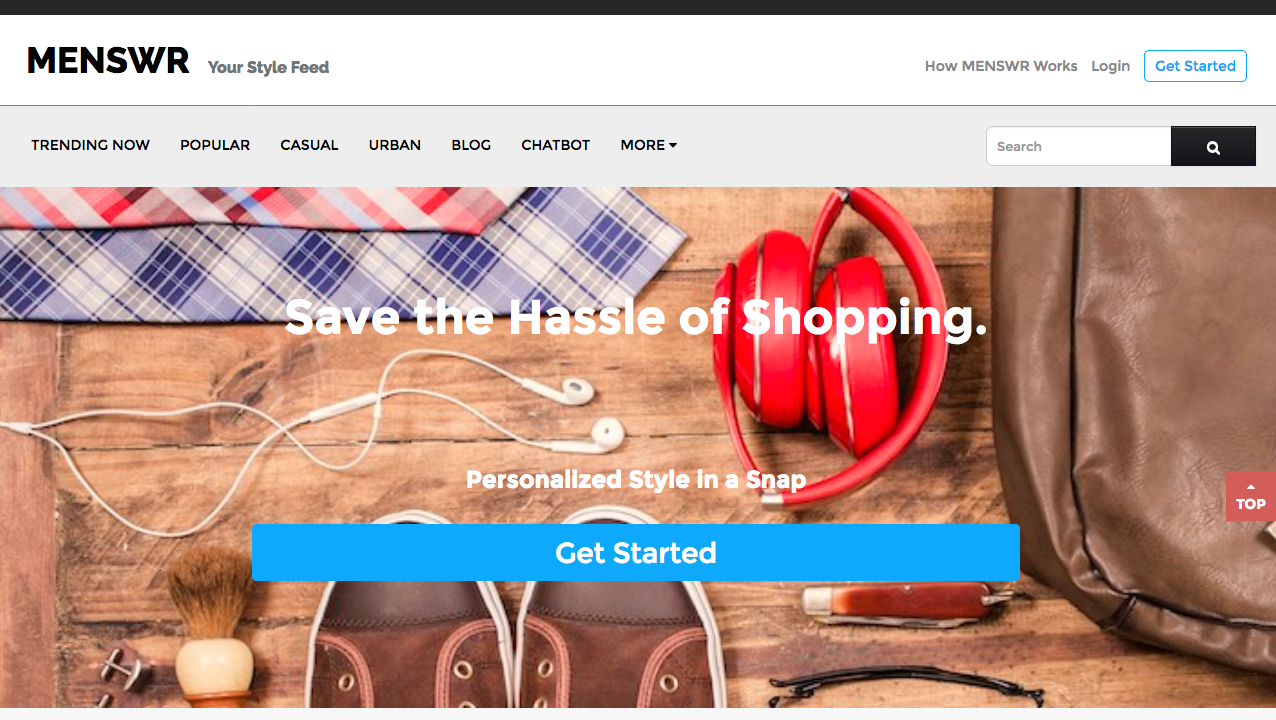This screenshot has width=1276, height=720.
Task: Click the caret arrow beside MORE
Action: [x=673, y=145]
